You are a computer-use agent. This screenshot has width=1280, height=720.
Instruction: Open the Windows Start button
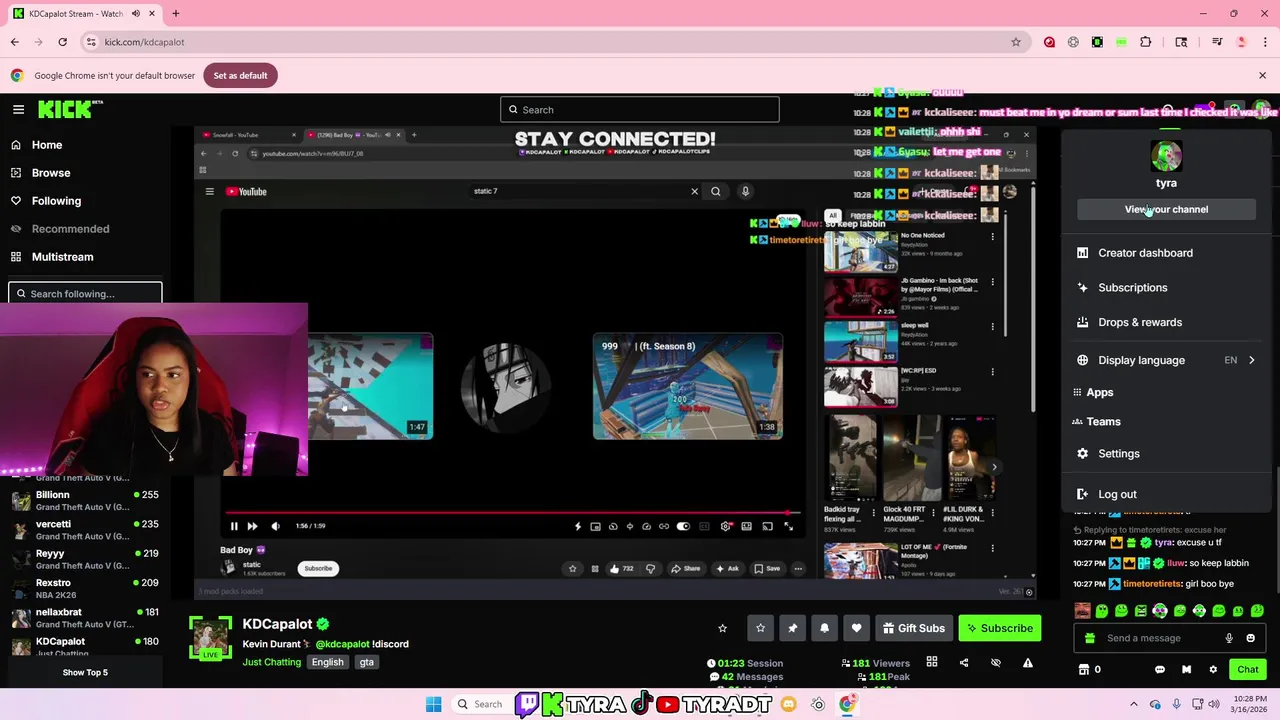tap(433, 704)
